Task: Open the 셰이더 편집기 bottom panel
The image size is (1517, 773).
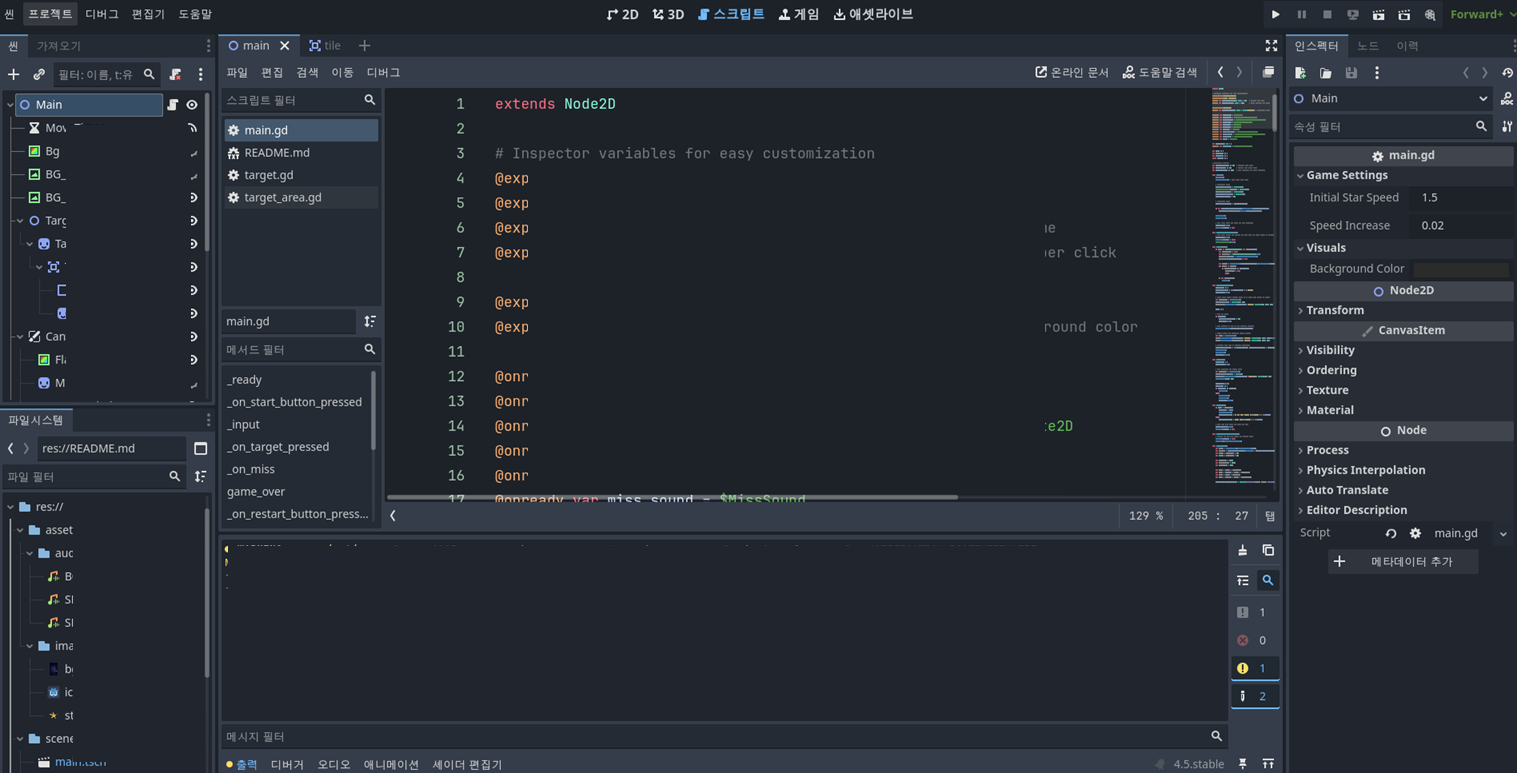Action: pos(467,764)
